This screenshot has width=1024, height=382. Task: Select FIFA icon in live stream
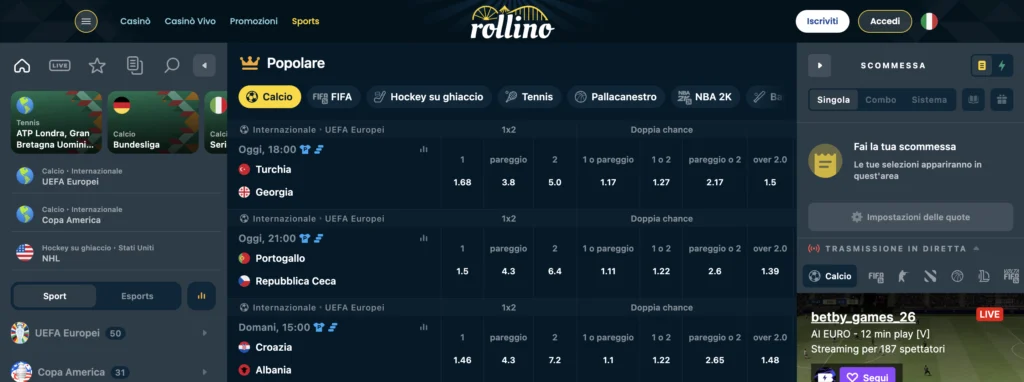coord(876,276)
